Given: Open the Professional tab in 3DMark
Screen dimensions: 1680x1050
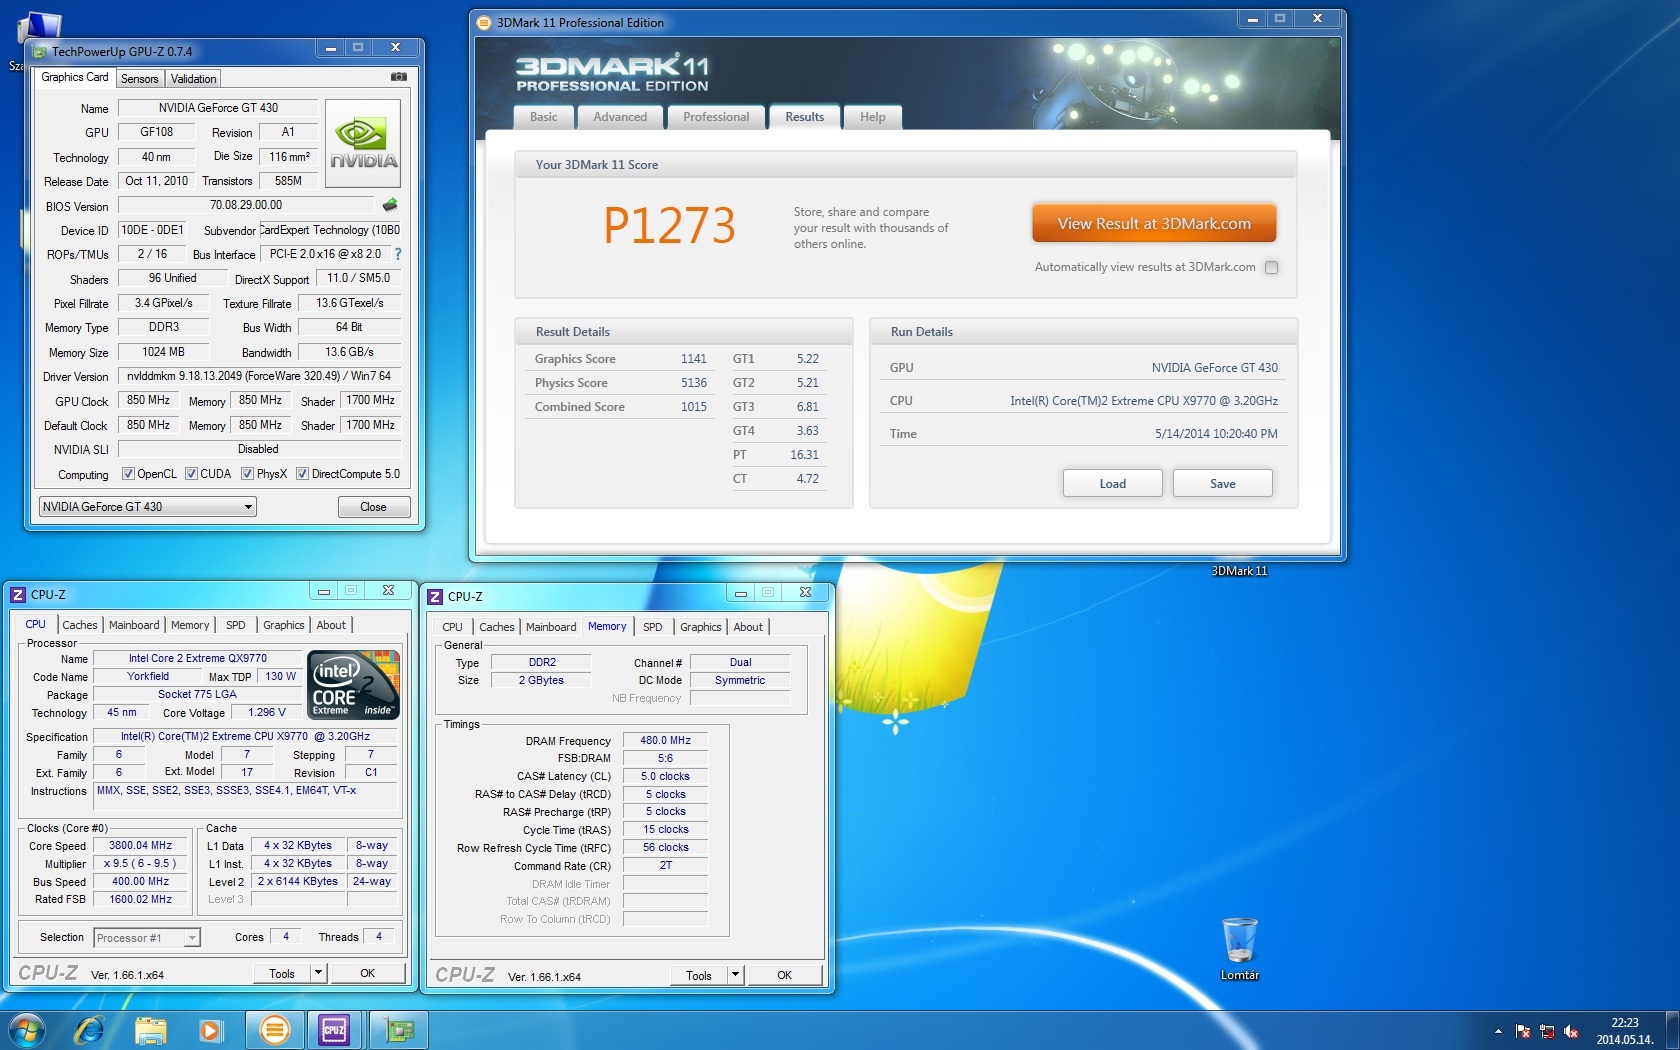Looking at the screenshot, I should (716, 117).
